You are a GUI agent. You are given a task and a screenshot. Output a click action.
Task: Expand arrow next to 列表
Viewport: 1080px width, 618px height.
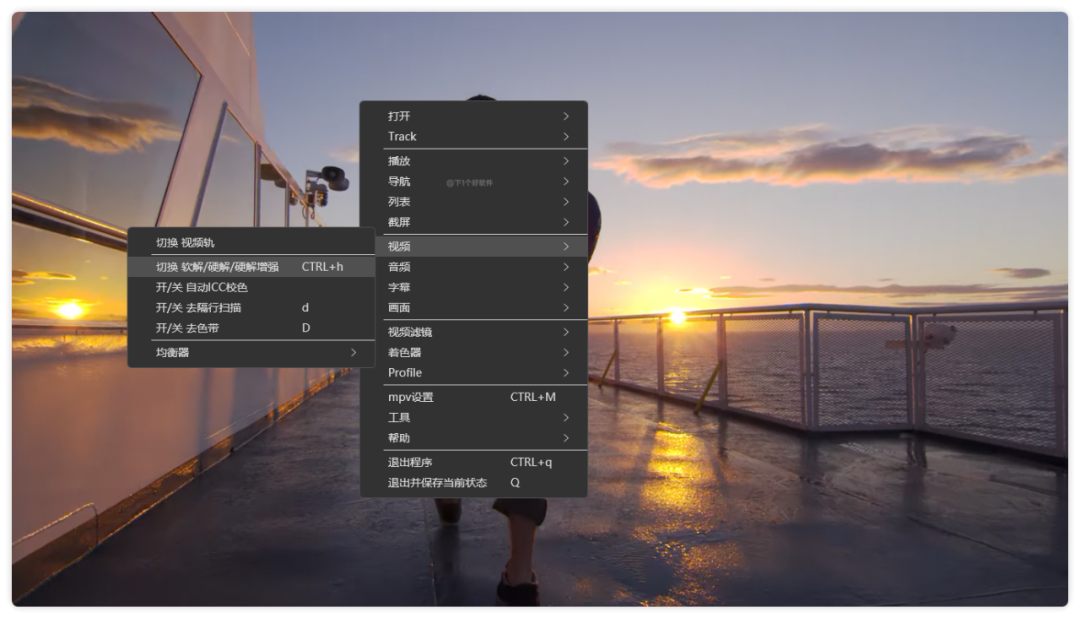(566, 202)
